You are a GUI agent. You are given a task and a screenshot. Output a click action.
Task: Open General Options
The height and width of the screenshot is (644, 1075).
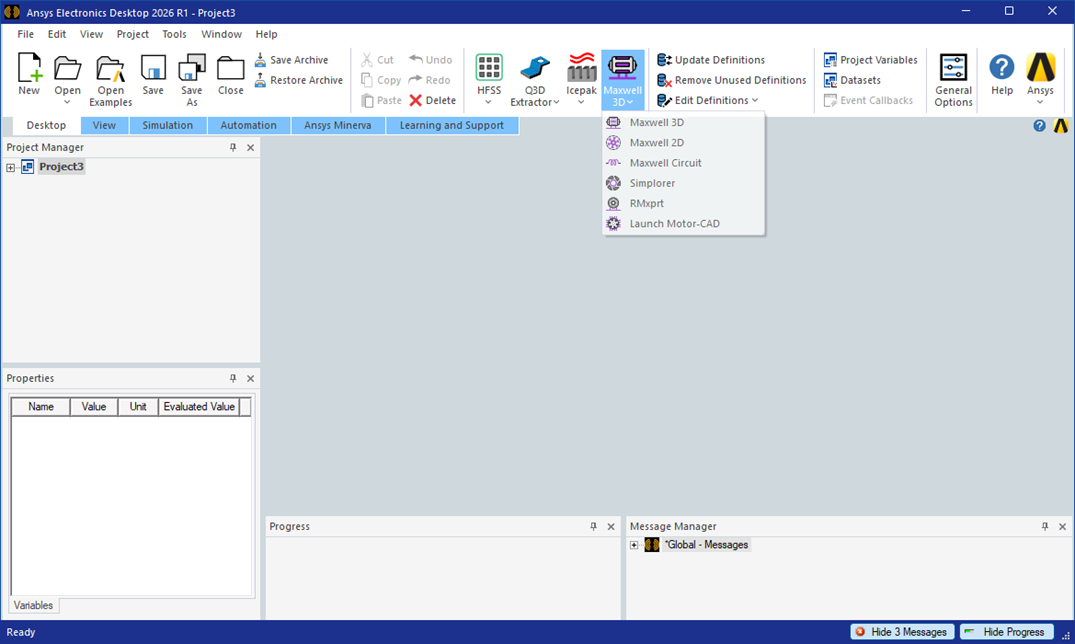click(953, 80)
